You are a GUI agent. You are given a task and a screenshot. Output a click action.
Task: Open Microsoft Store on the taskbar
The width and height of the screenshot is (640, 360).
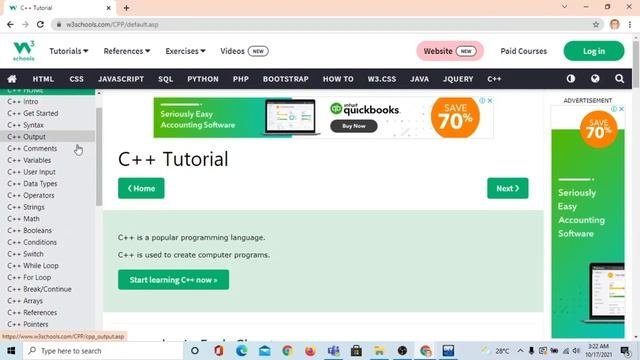point(356,351)
